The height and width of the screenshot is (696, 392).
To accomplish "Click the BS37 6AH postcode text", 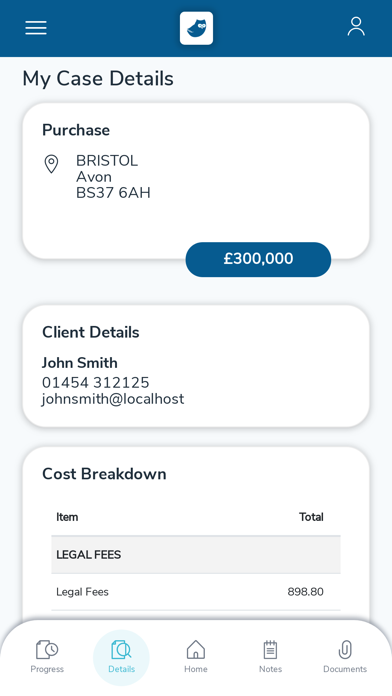I will pos(113,193).
